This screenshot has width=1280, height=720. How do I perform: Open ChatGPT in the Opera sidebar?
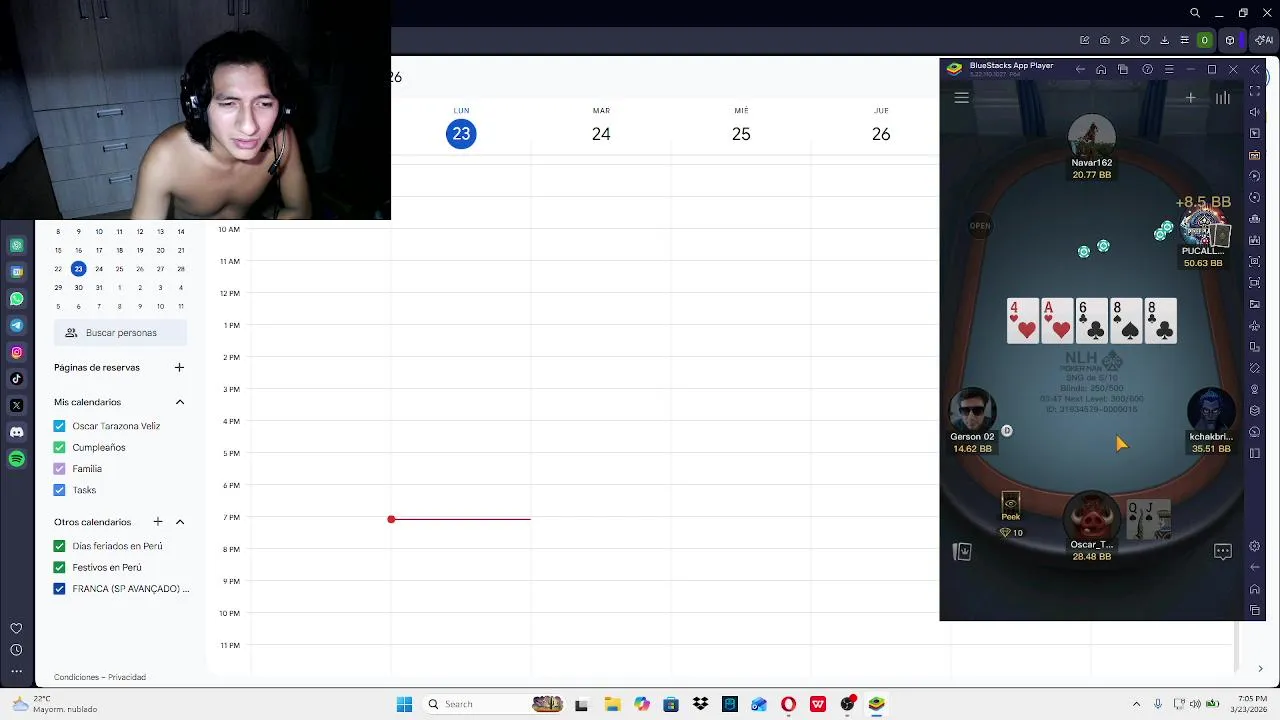(17, 245)
